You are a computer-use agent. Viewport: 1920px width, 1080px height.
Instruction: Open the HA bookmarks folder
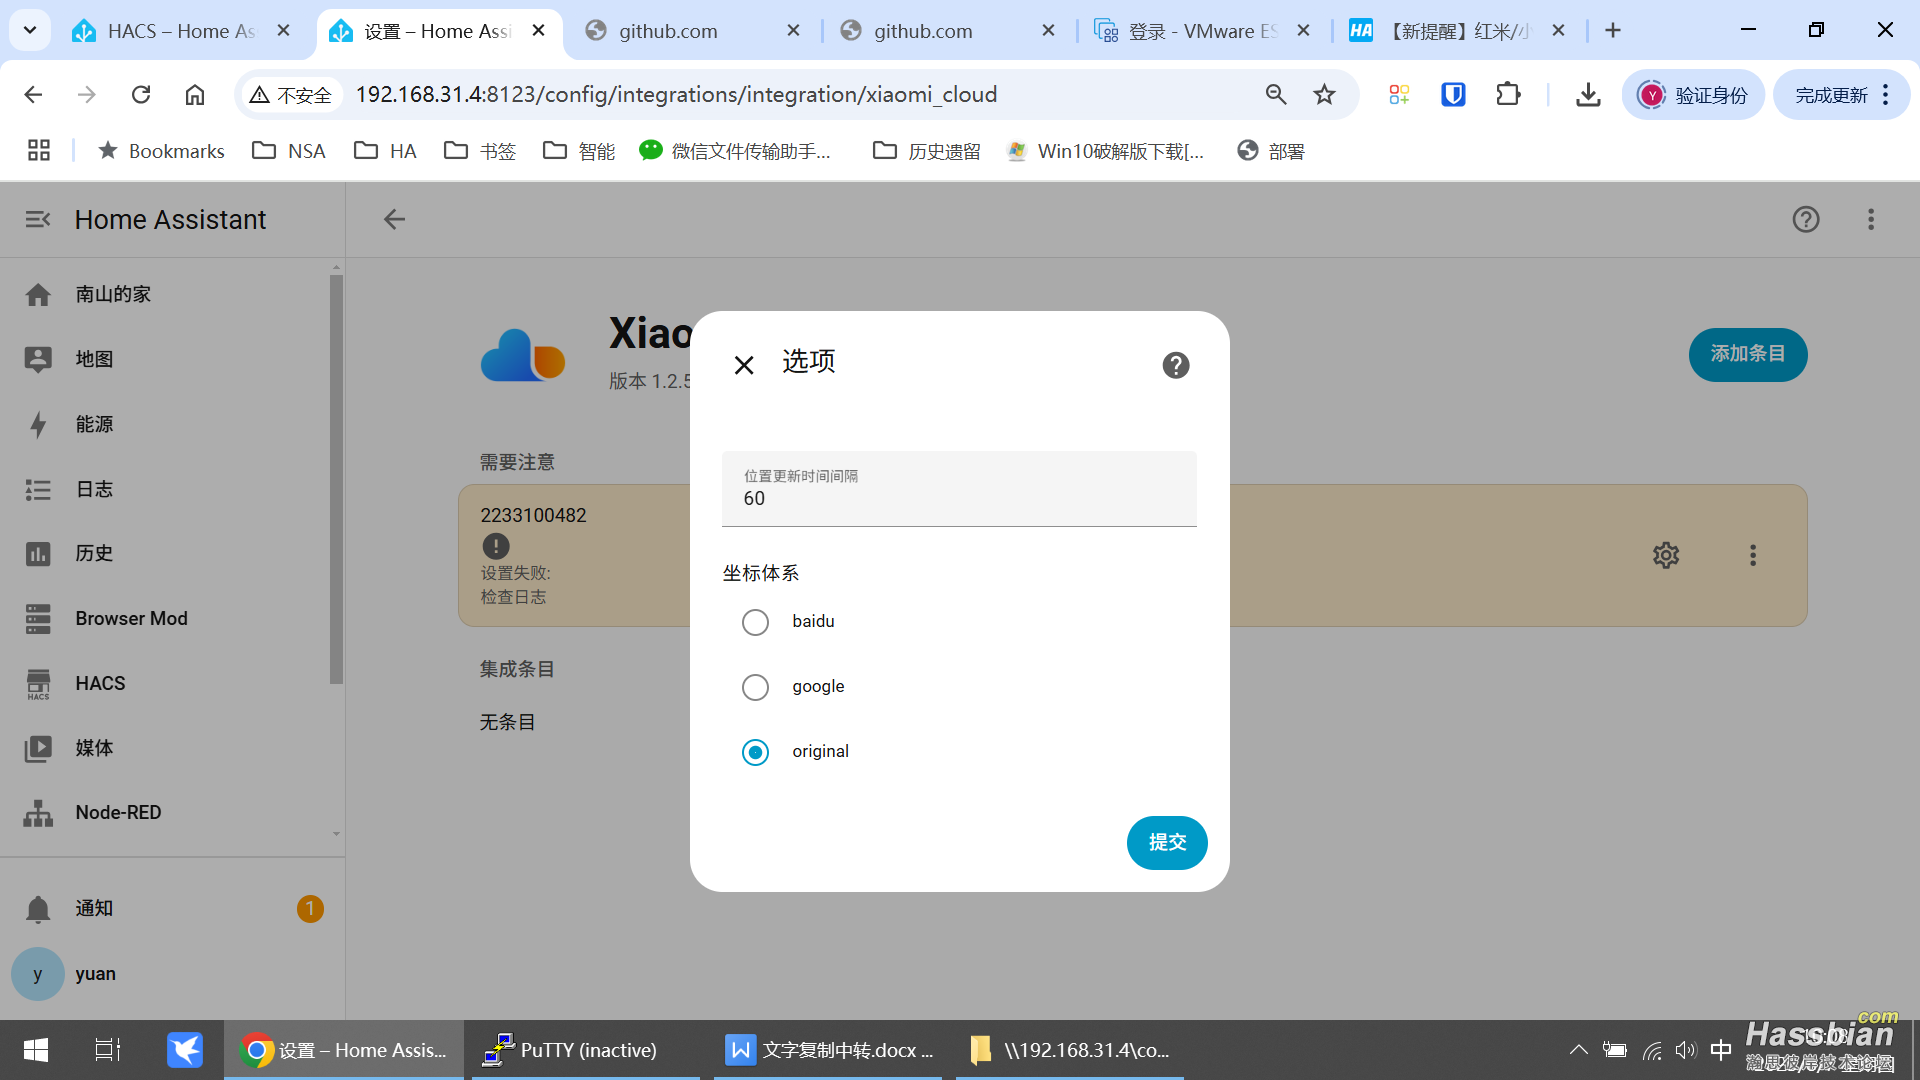click(x=385, y=150)
